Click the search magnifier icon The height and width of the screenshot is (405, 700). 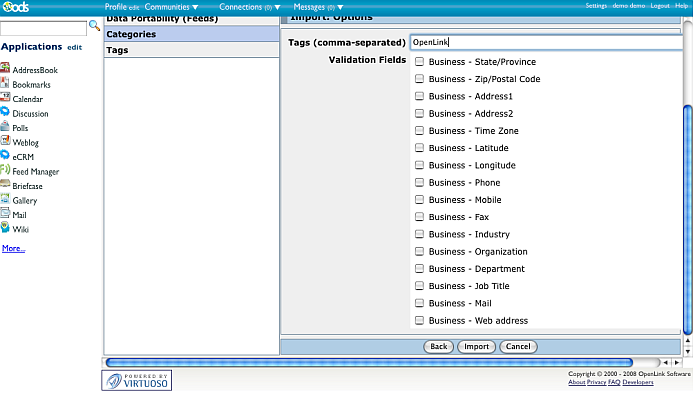95,26
